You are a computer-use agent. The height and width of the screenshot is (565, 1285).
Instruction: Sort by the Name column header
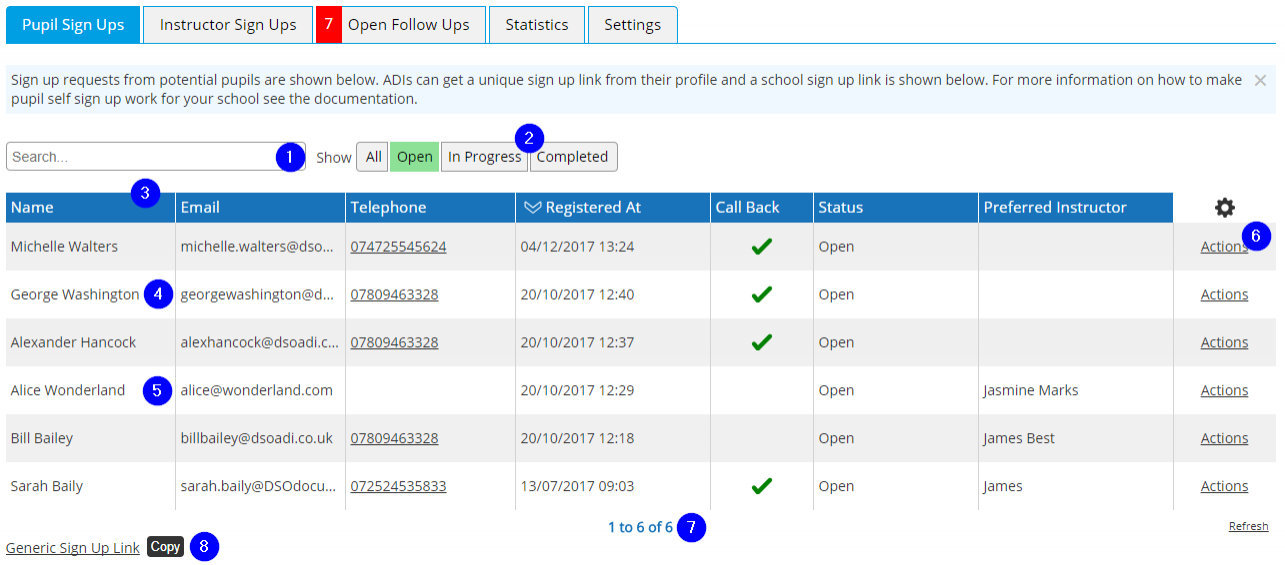[x=90, y=207]
